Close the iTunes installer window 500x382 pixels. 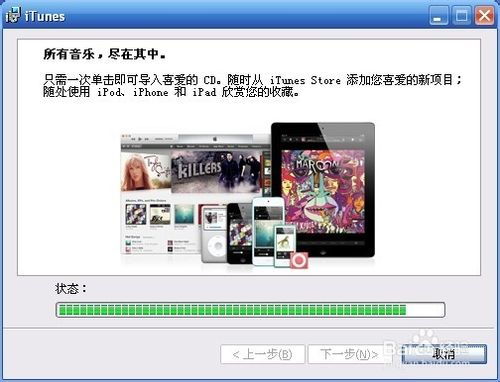pyautogui.click(x=484, y=16)
